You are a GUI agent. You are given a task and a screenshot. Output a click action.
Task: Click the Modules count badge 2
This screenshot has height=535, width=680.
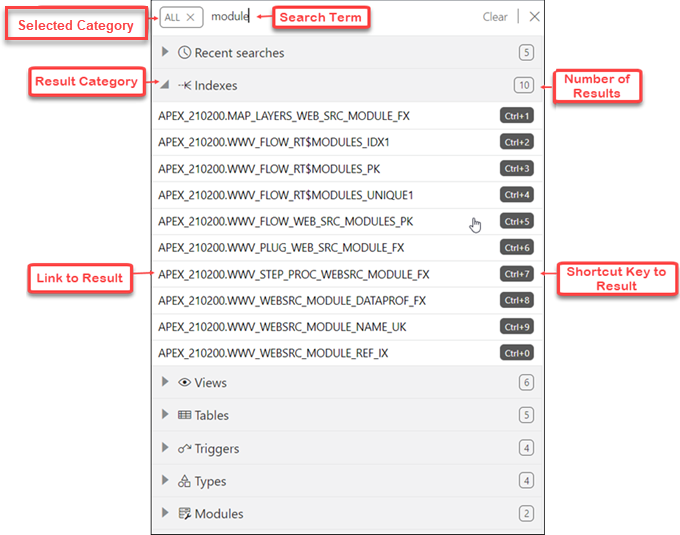(526, 514)
